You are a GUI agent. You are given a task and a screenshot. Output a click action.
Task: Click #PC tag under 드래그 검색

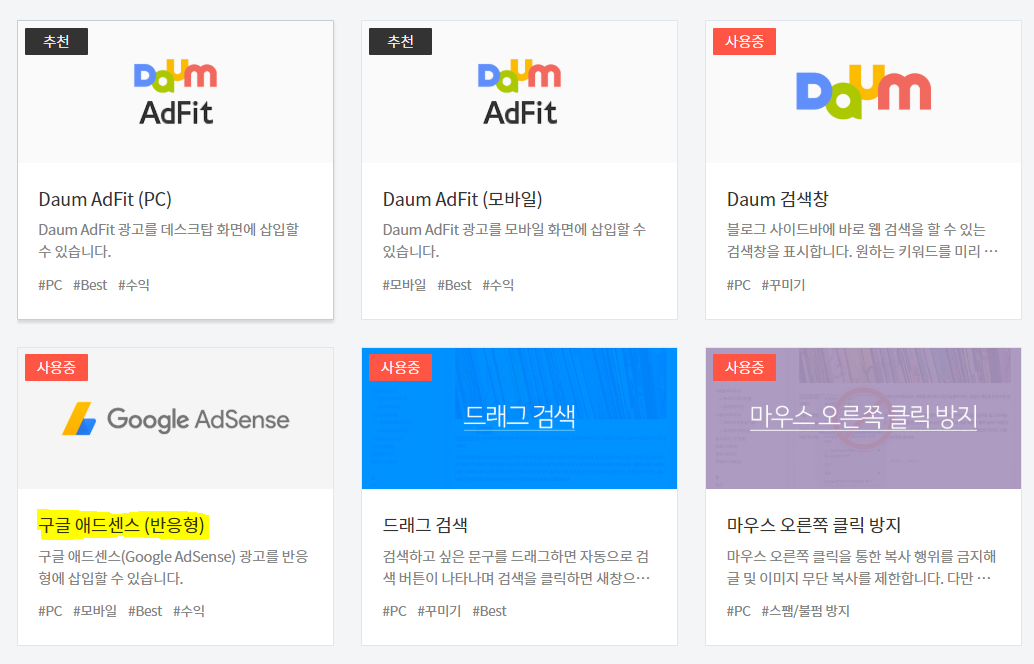(394, 611)
